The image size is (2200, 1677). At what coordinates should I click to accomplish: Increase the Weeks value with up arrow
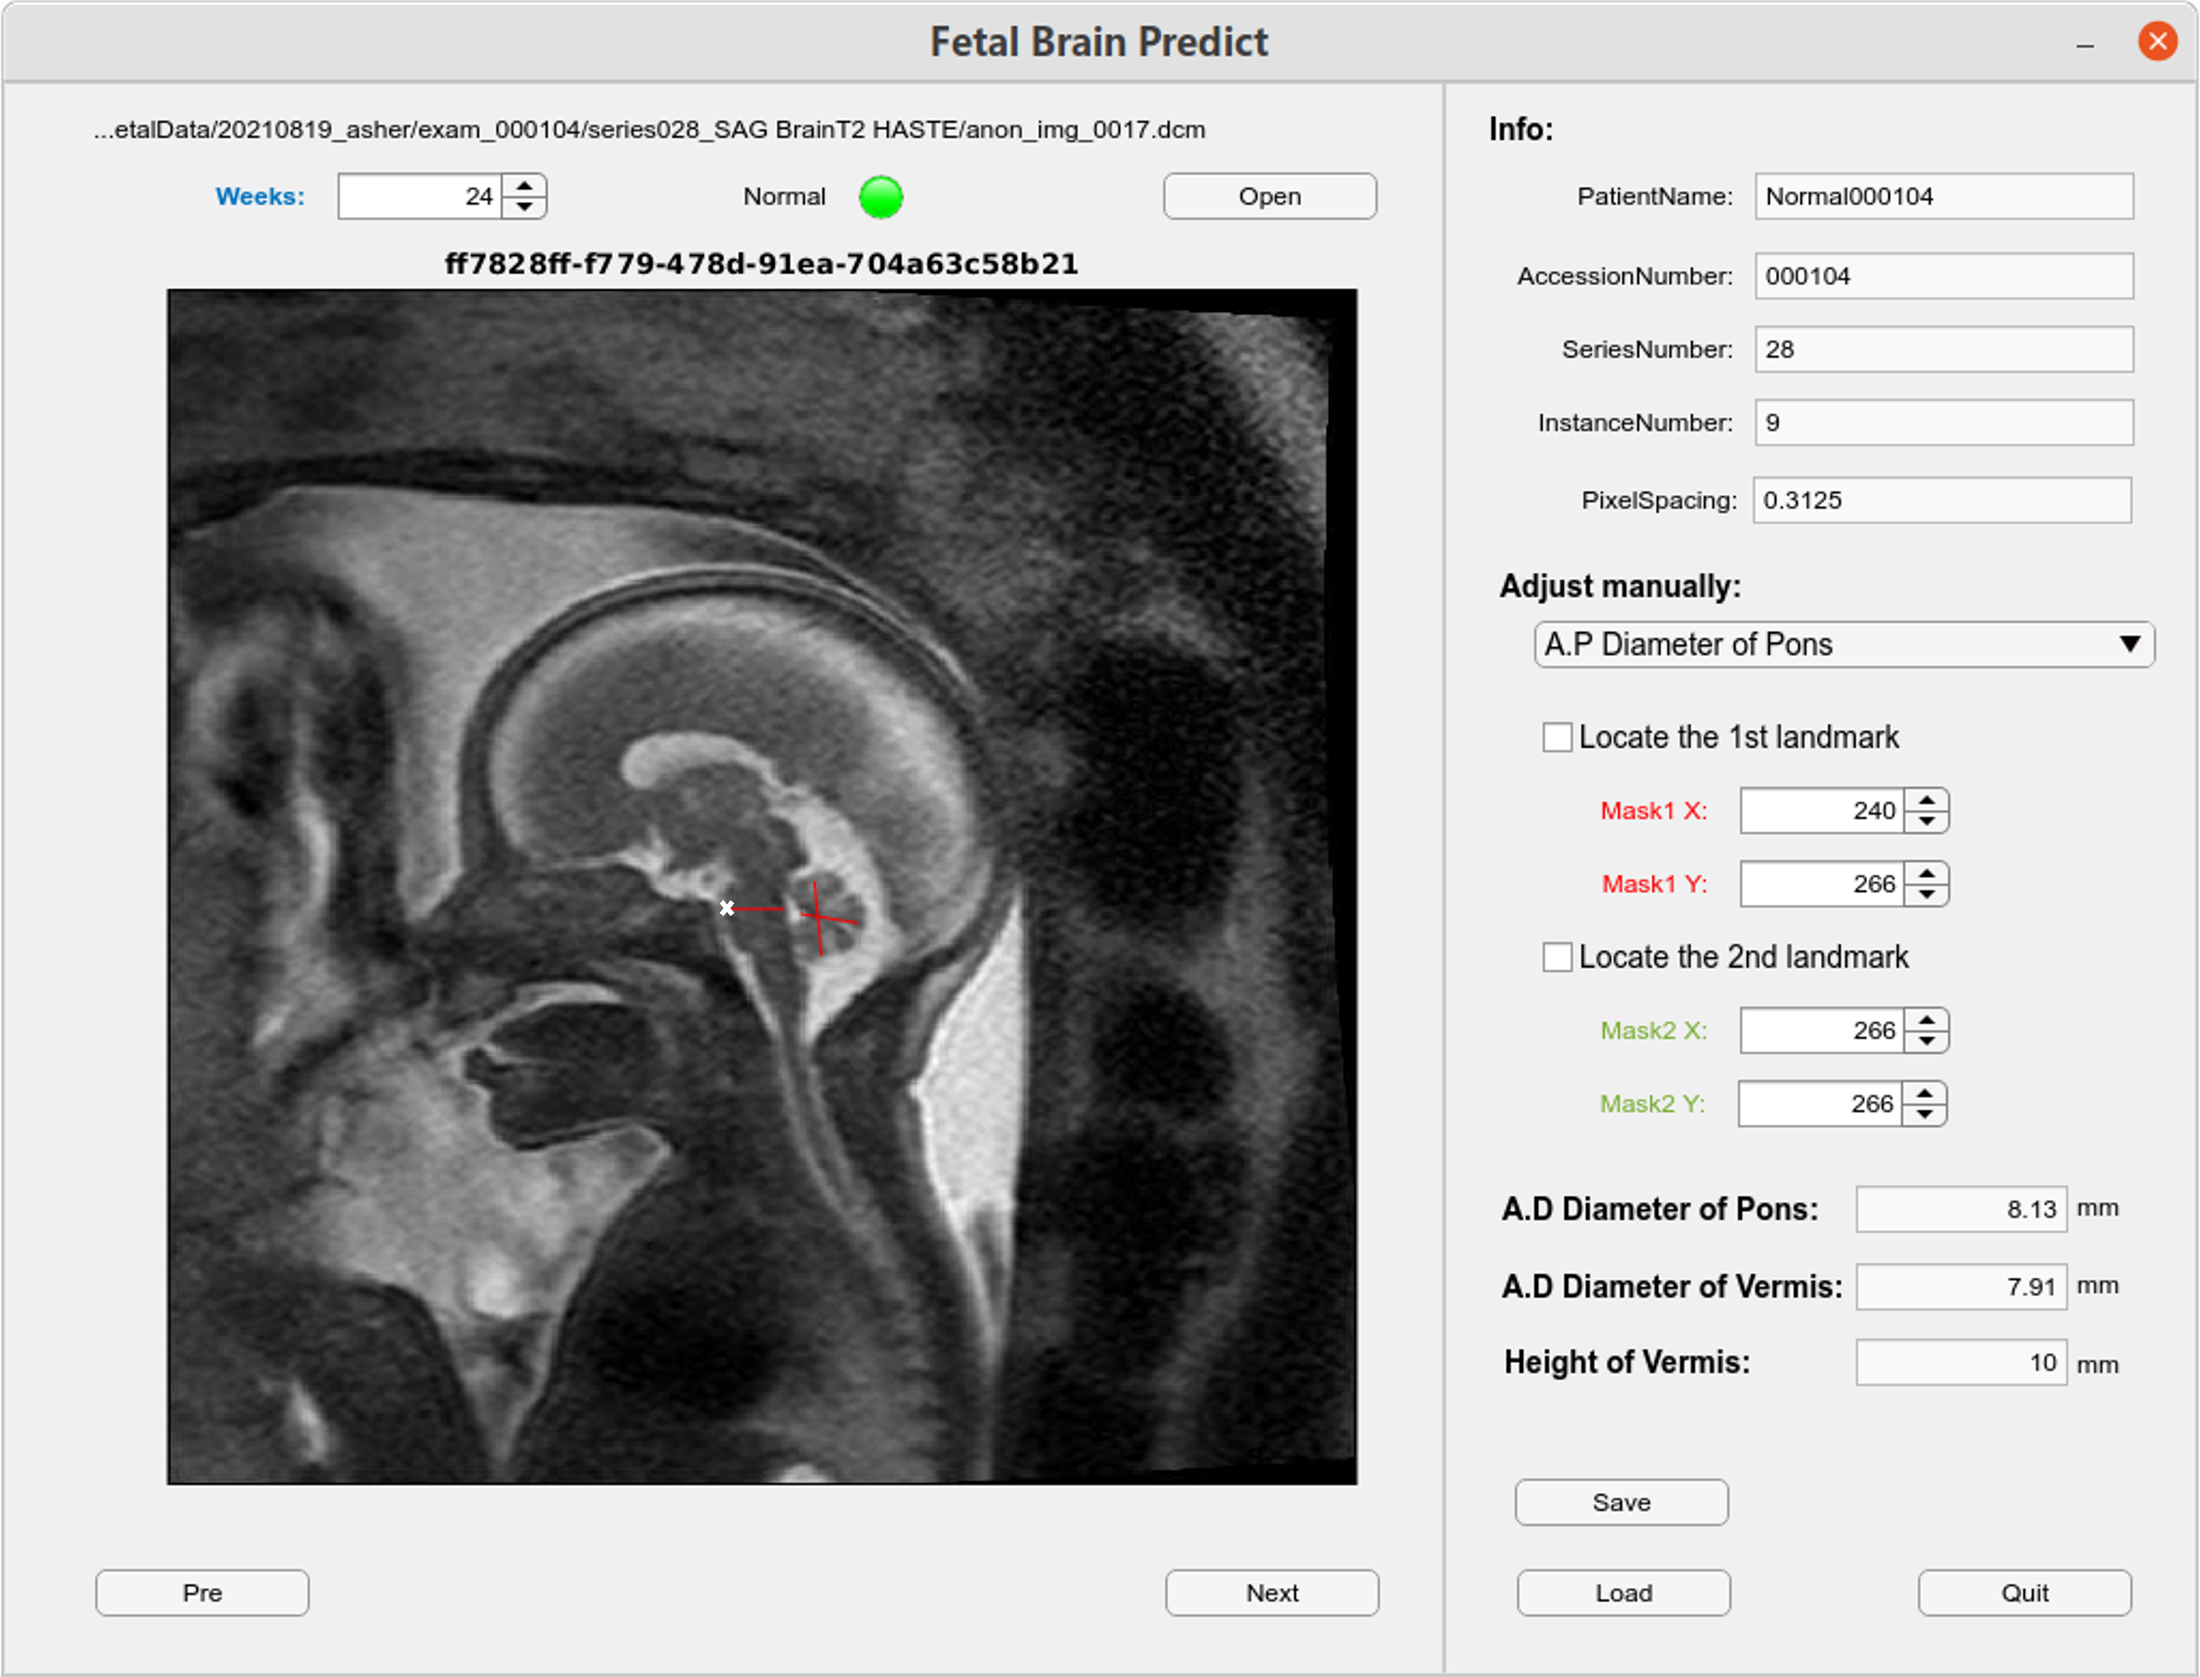pos(524,185)
